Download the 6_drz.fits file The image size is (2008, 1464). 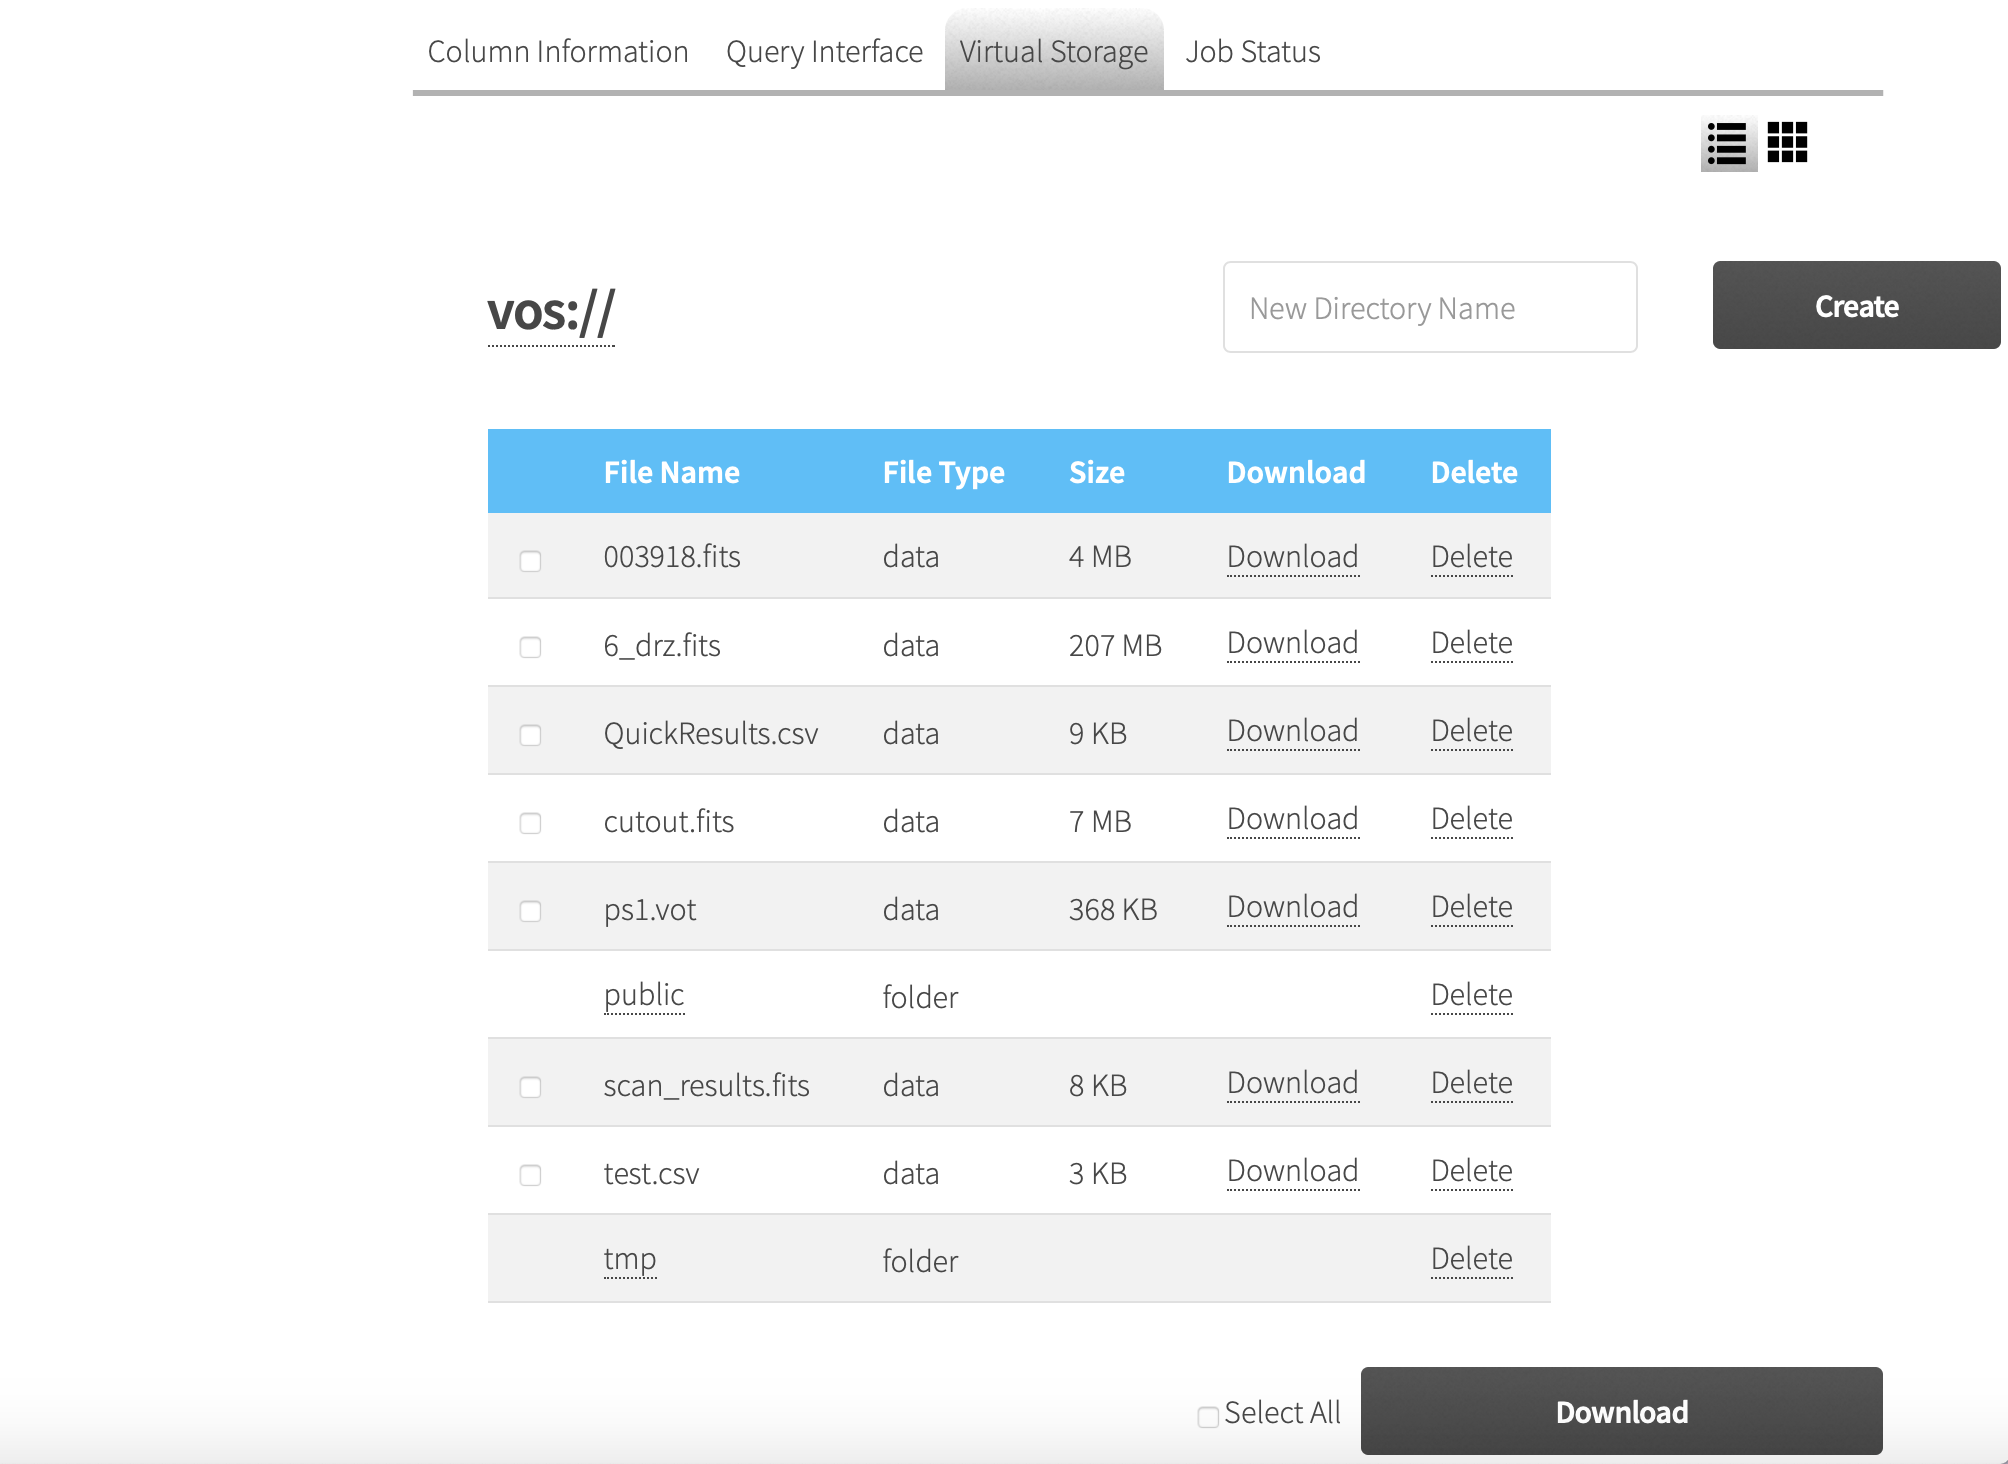[x=1292, y=643]
